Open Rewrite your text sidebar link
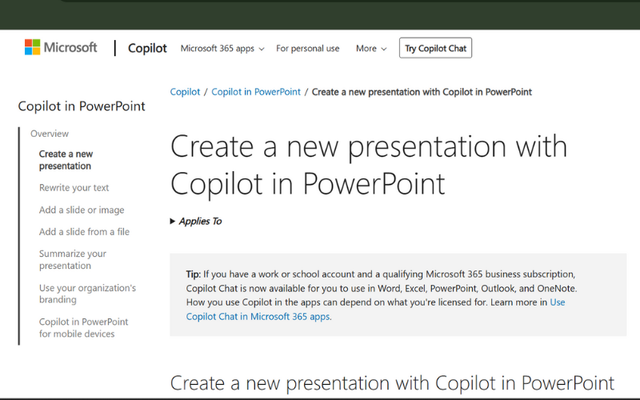 (74, 188)
